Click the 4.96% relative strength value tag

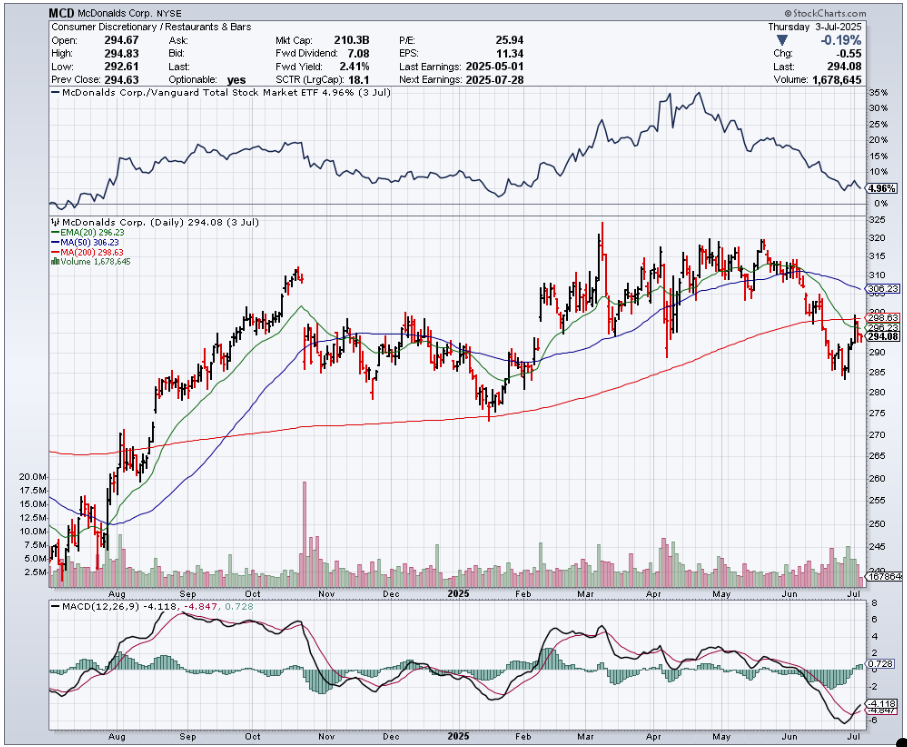(x=882, y=189)
